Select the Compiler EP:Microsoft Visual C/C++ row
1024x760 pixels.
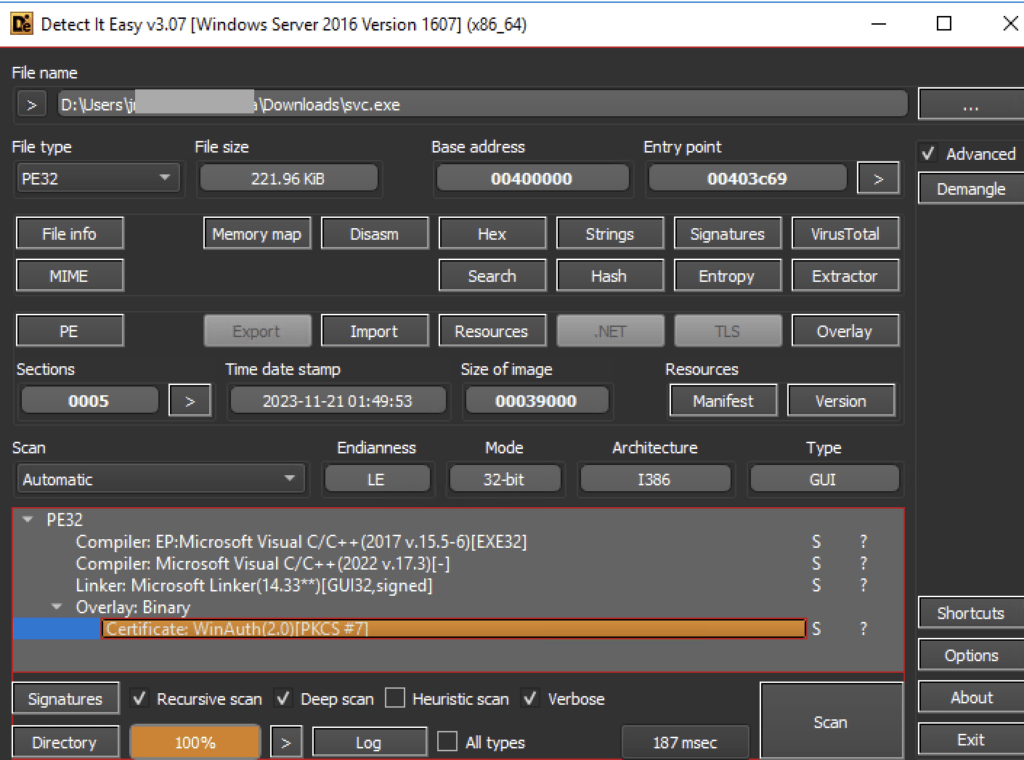[301, 542]
